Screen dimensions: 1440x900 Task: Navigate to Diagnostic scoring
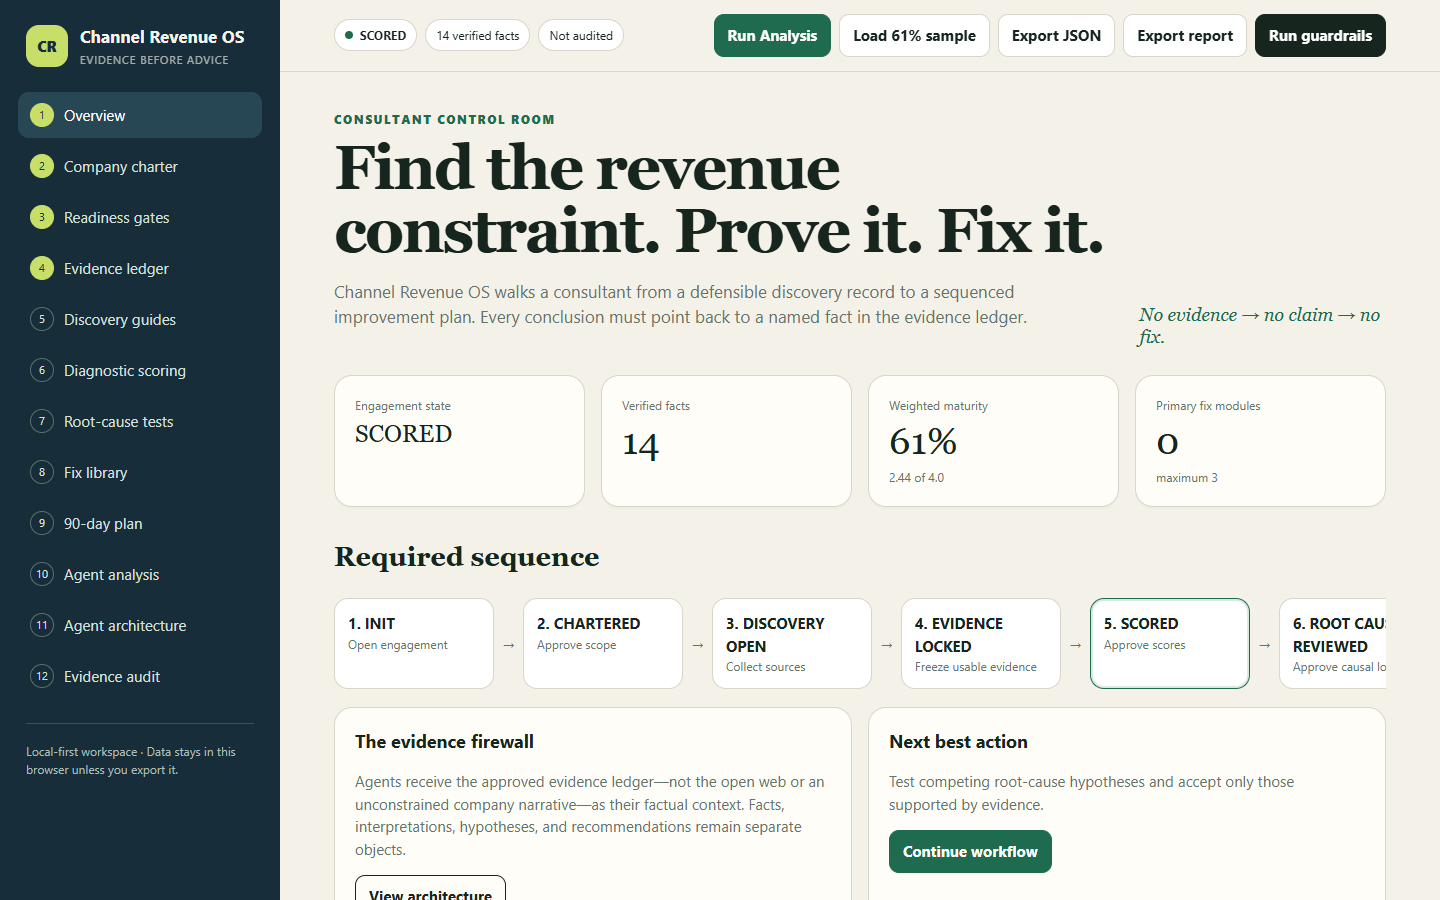pyautogui.click(x=140, y=370)
